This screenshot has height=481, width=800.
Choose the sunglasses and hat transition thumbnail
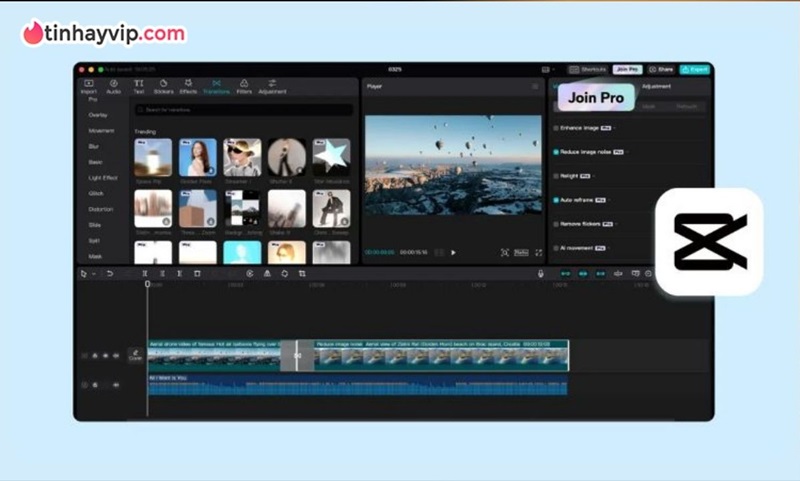(x=242, y=158)
